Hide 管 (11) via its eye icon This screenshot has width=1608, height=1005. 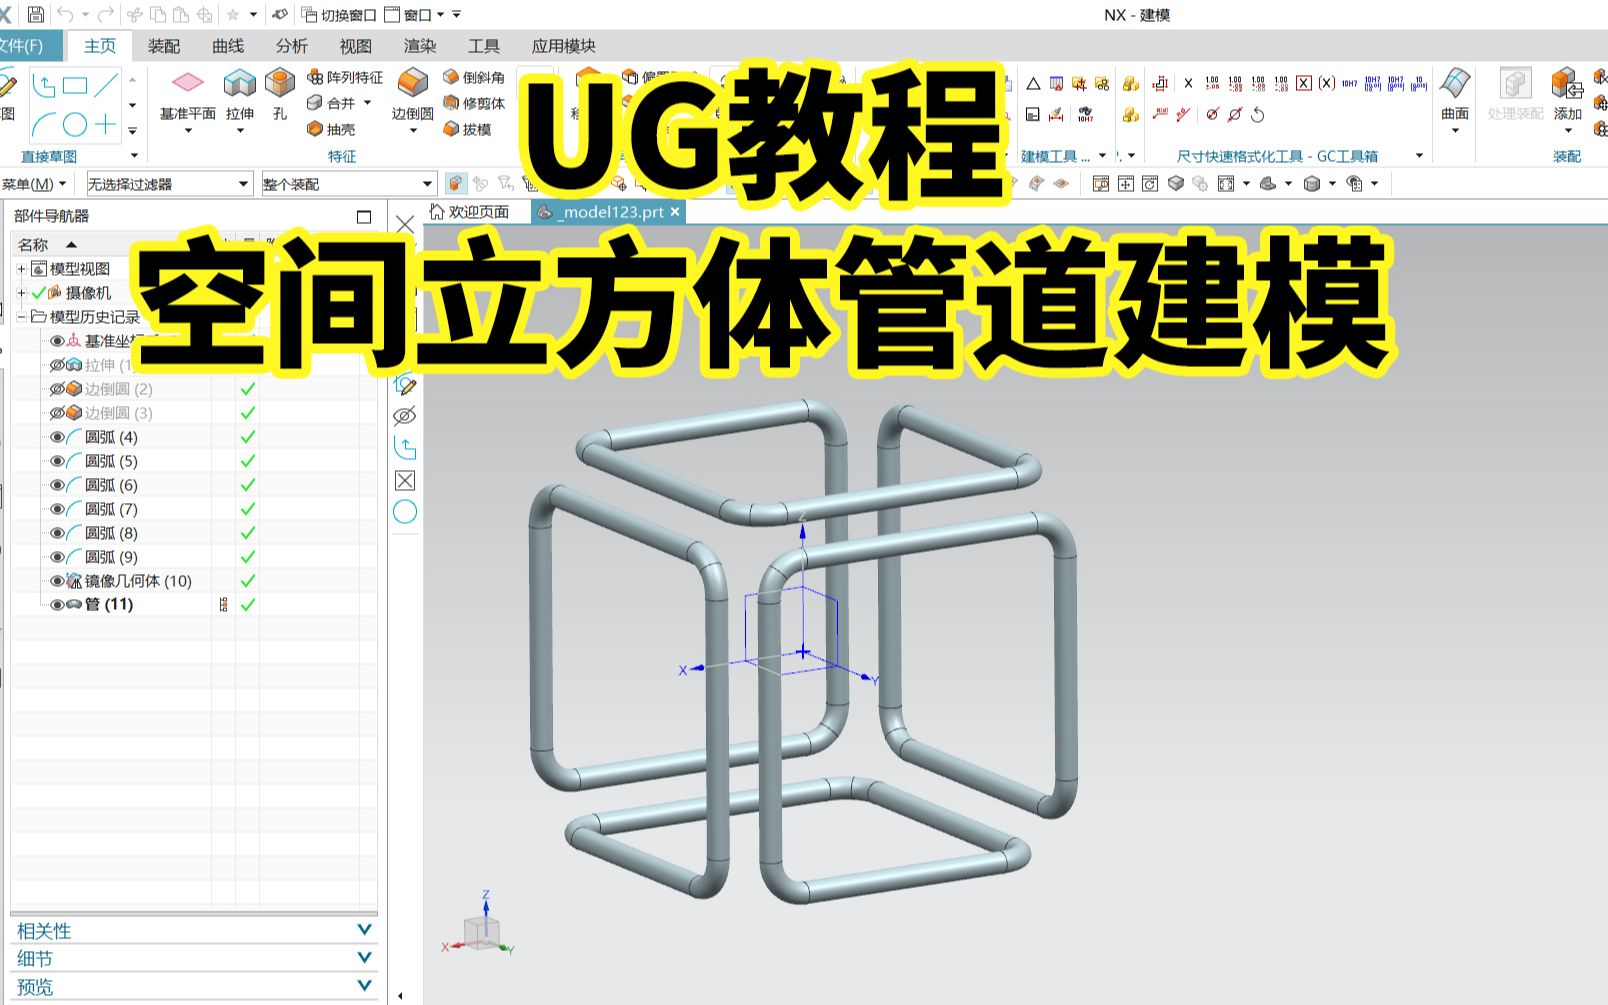click(57, 605)
